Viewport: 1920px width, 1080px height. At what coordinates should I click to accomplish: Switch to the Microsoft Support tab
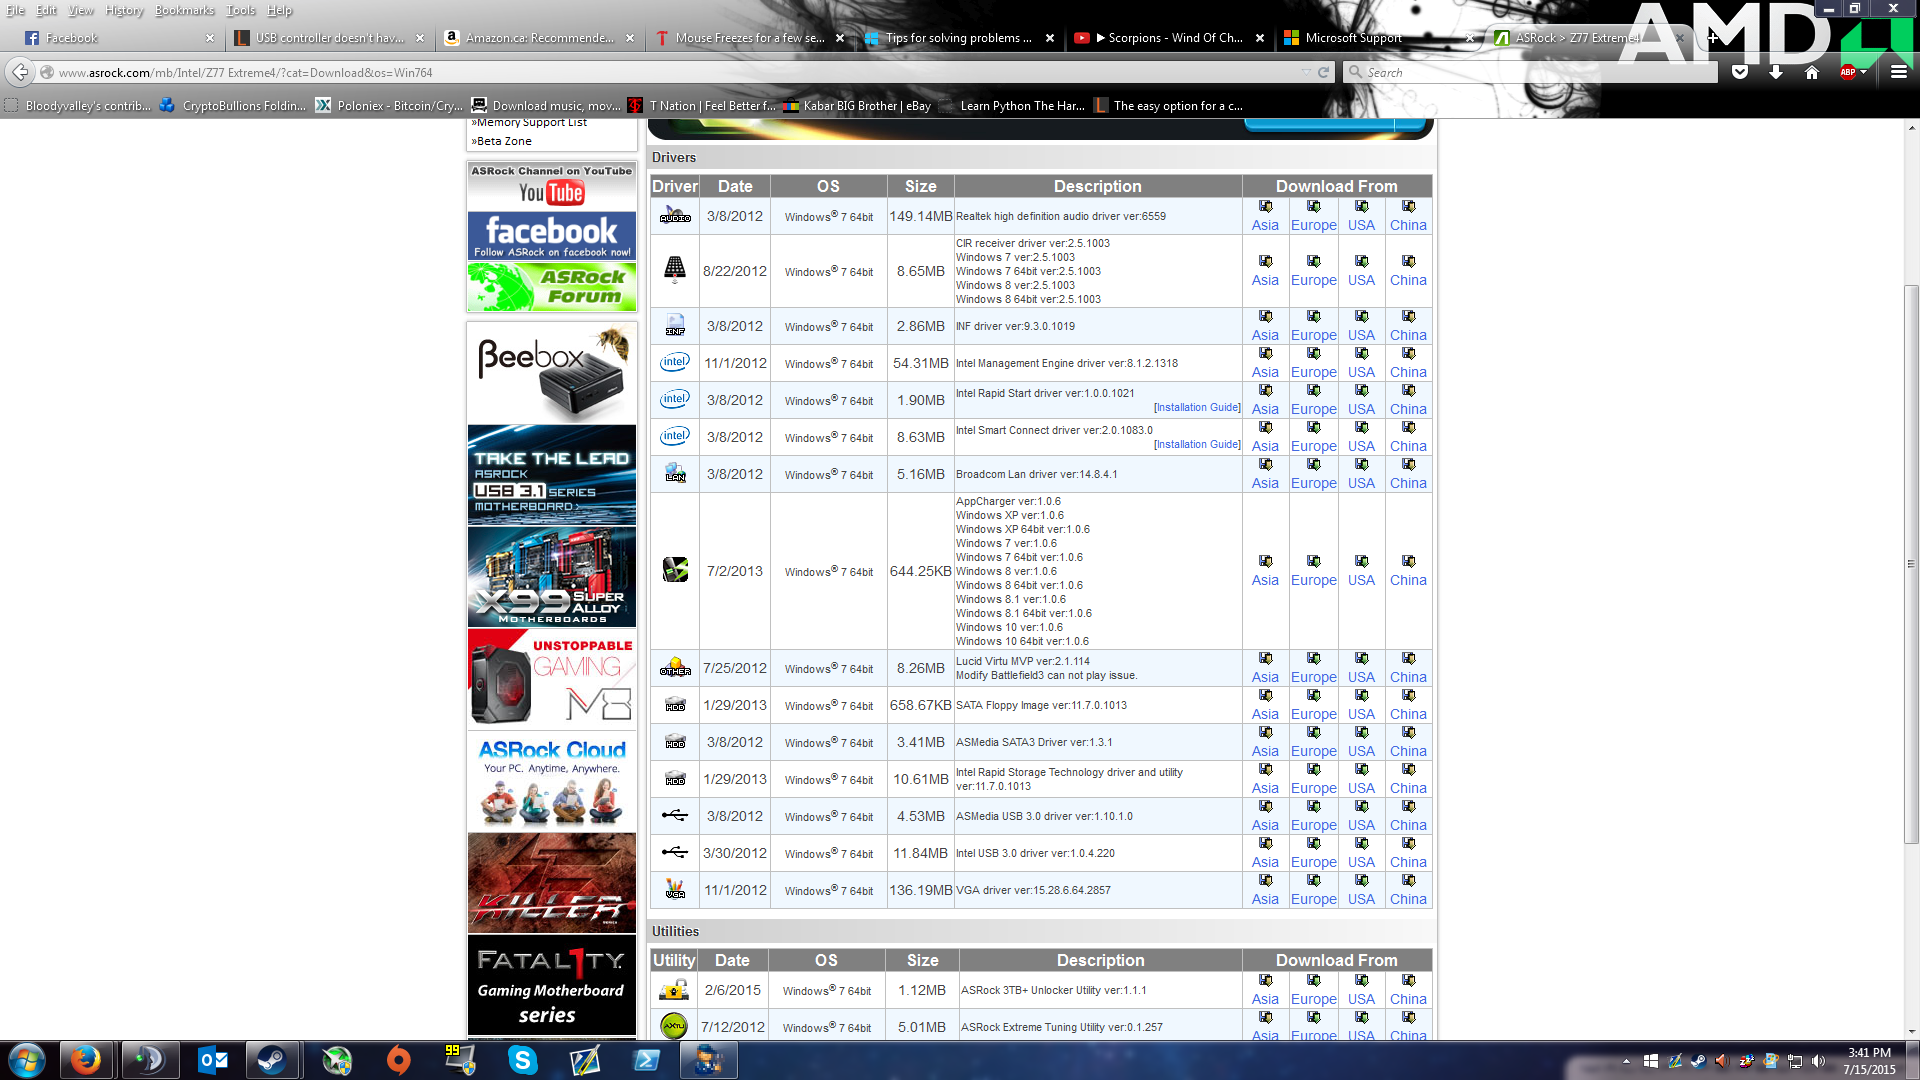coord(1380,38)
